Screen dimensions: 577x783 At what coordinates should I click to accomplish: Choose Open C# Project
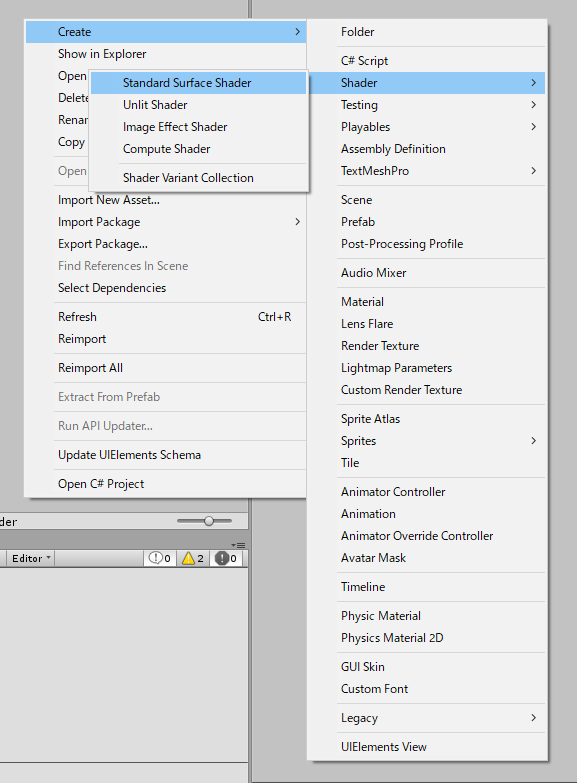166,483
